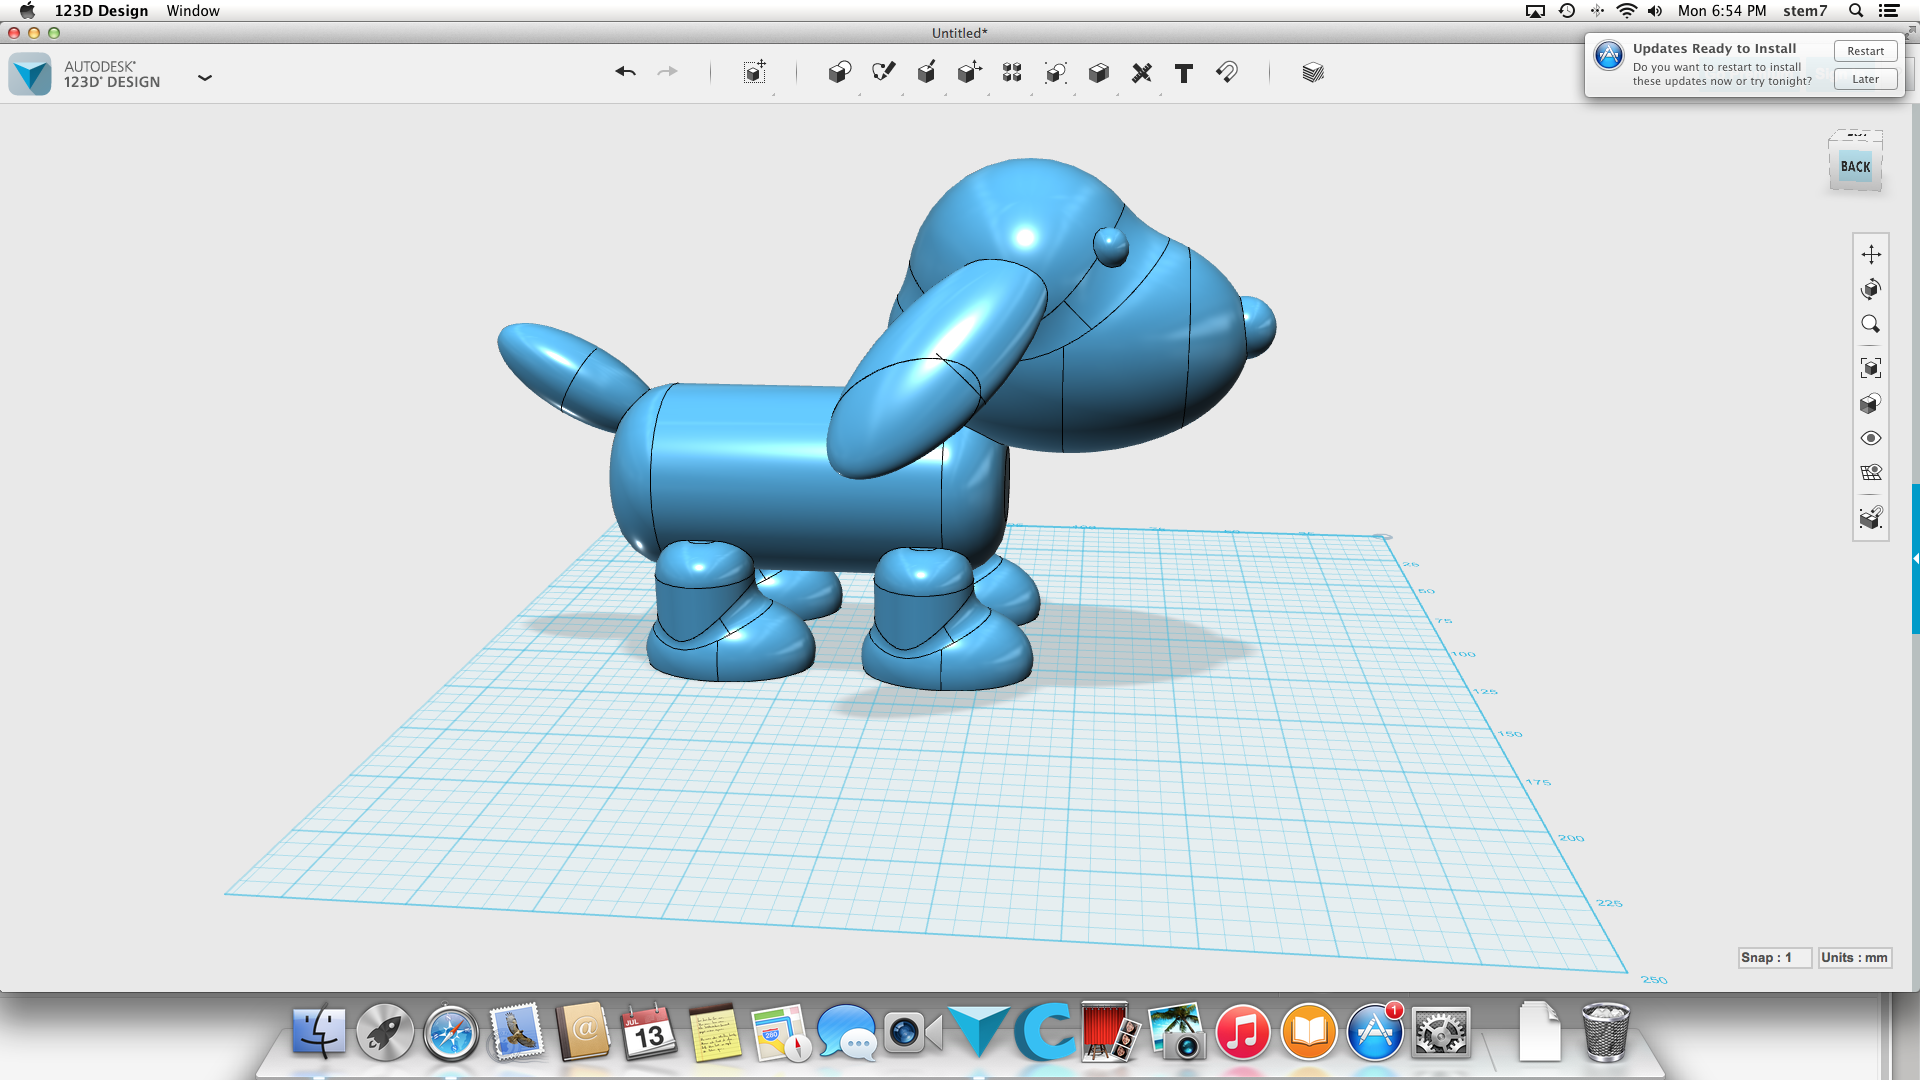Open System Preferences from the Dock
The height and width of the screenshot is (1080, 1920).
pyautogui.click(x=1441, y=1032)
